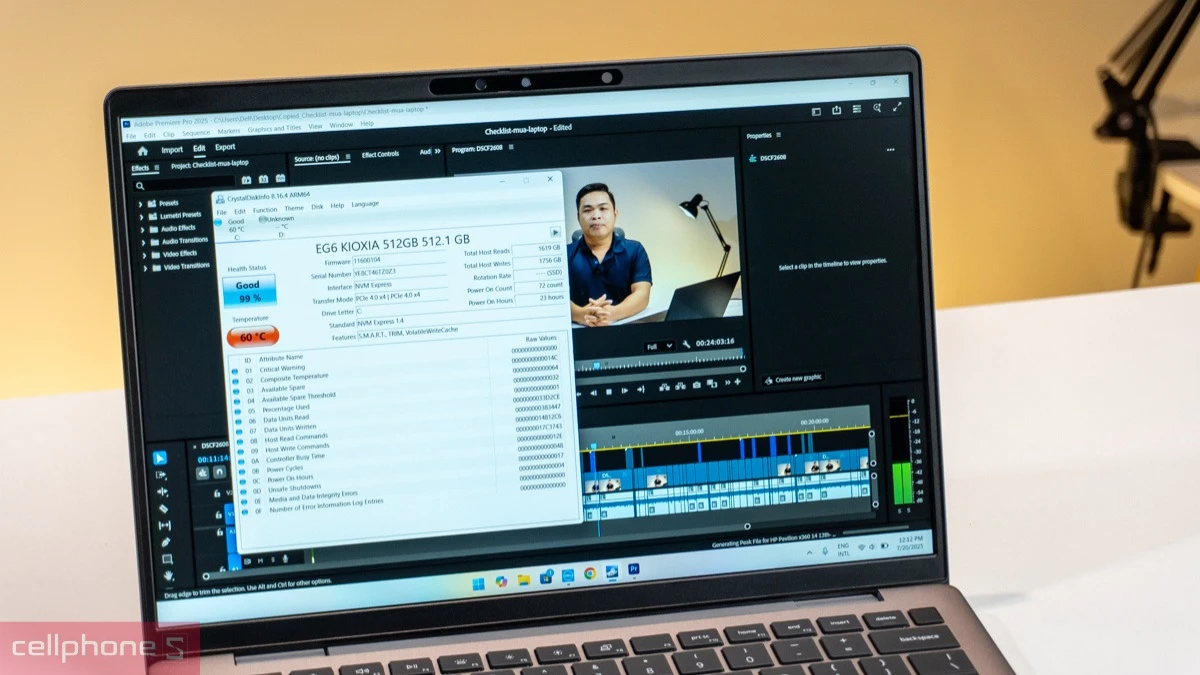Expand Video Transitions folder
The width and height of the screenshot is (1200, 675).
click(145, 268)
